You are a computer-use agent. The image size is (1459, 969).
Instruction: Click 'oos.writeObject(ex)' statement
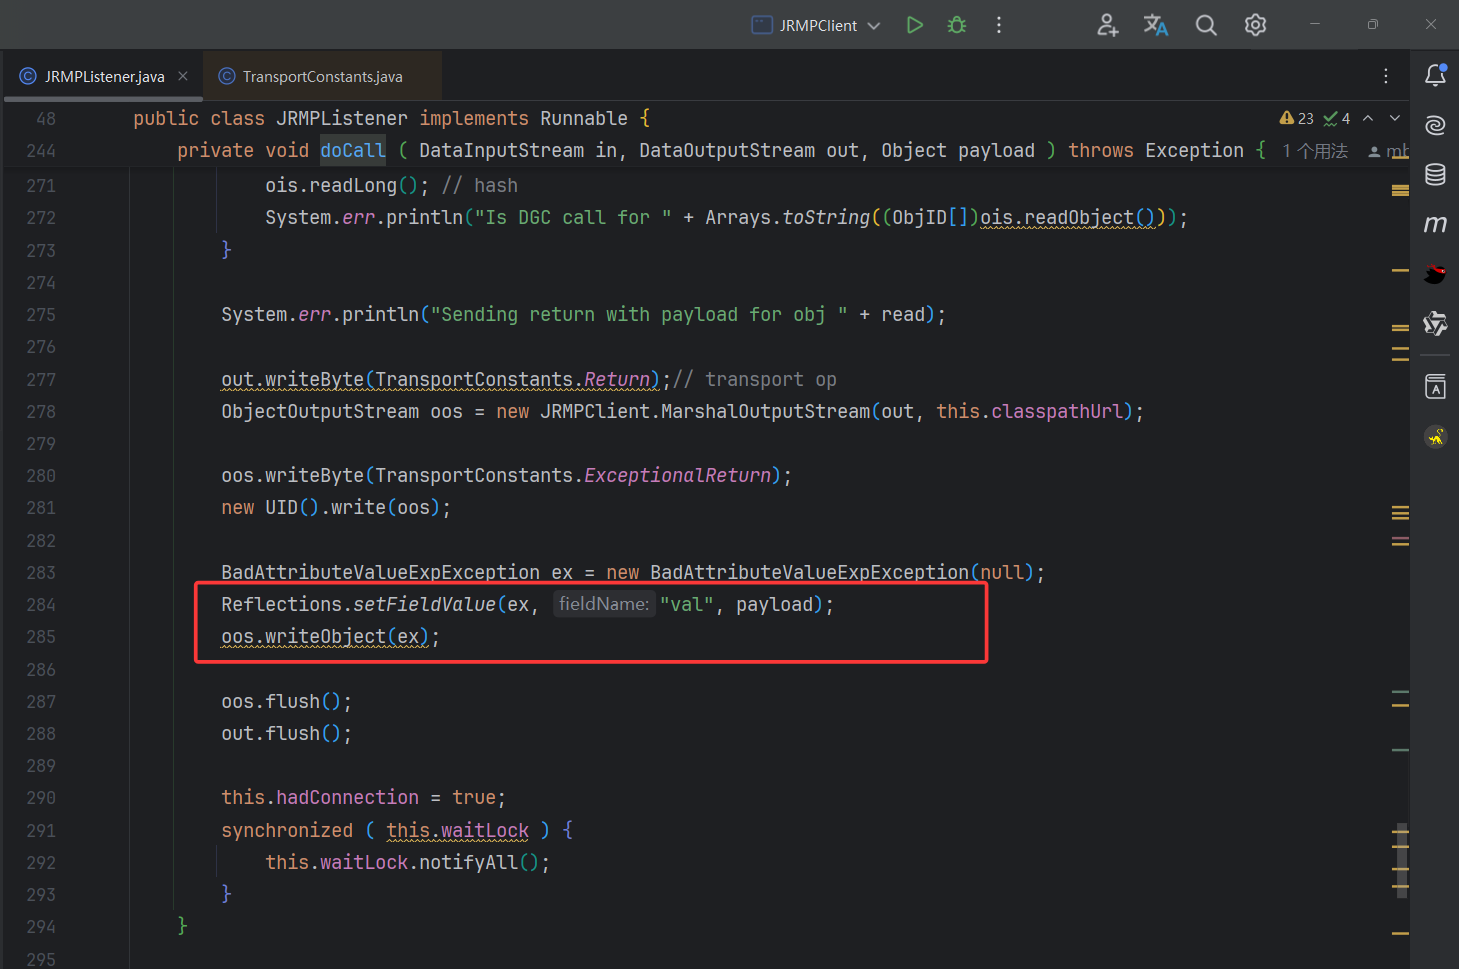click(x=330, y=636)
